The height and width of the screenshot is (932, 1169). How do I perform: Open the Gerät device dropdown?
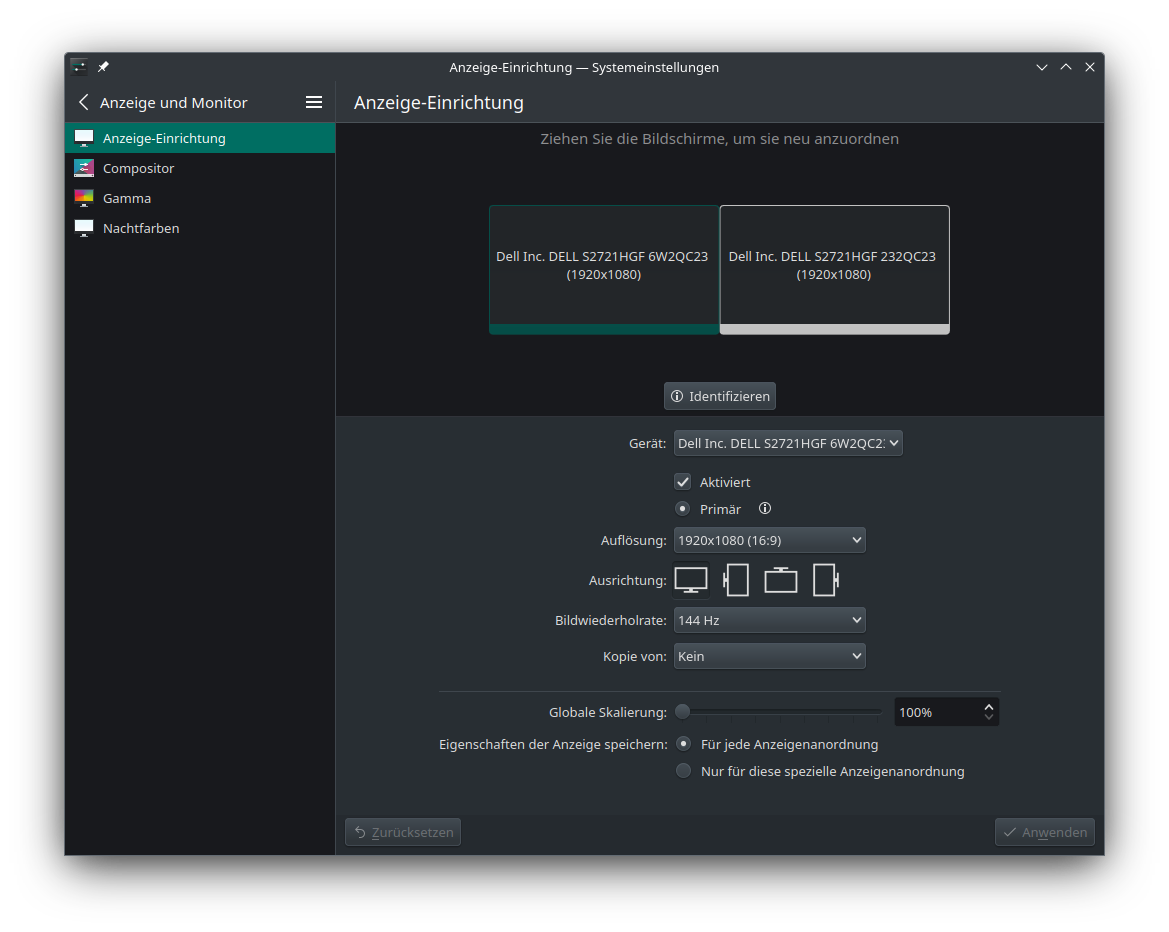pyautogui.click(x=788, y=443)
